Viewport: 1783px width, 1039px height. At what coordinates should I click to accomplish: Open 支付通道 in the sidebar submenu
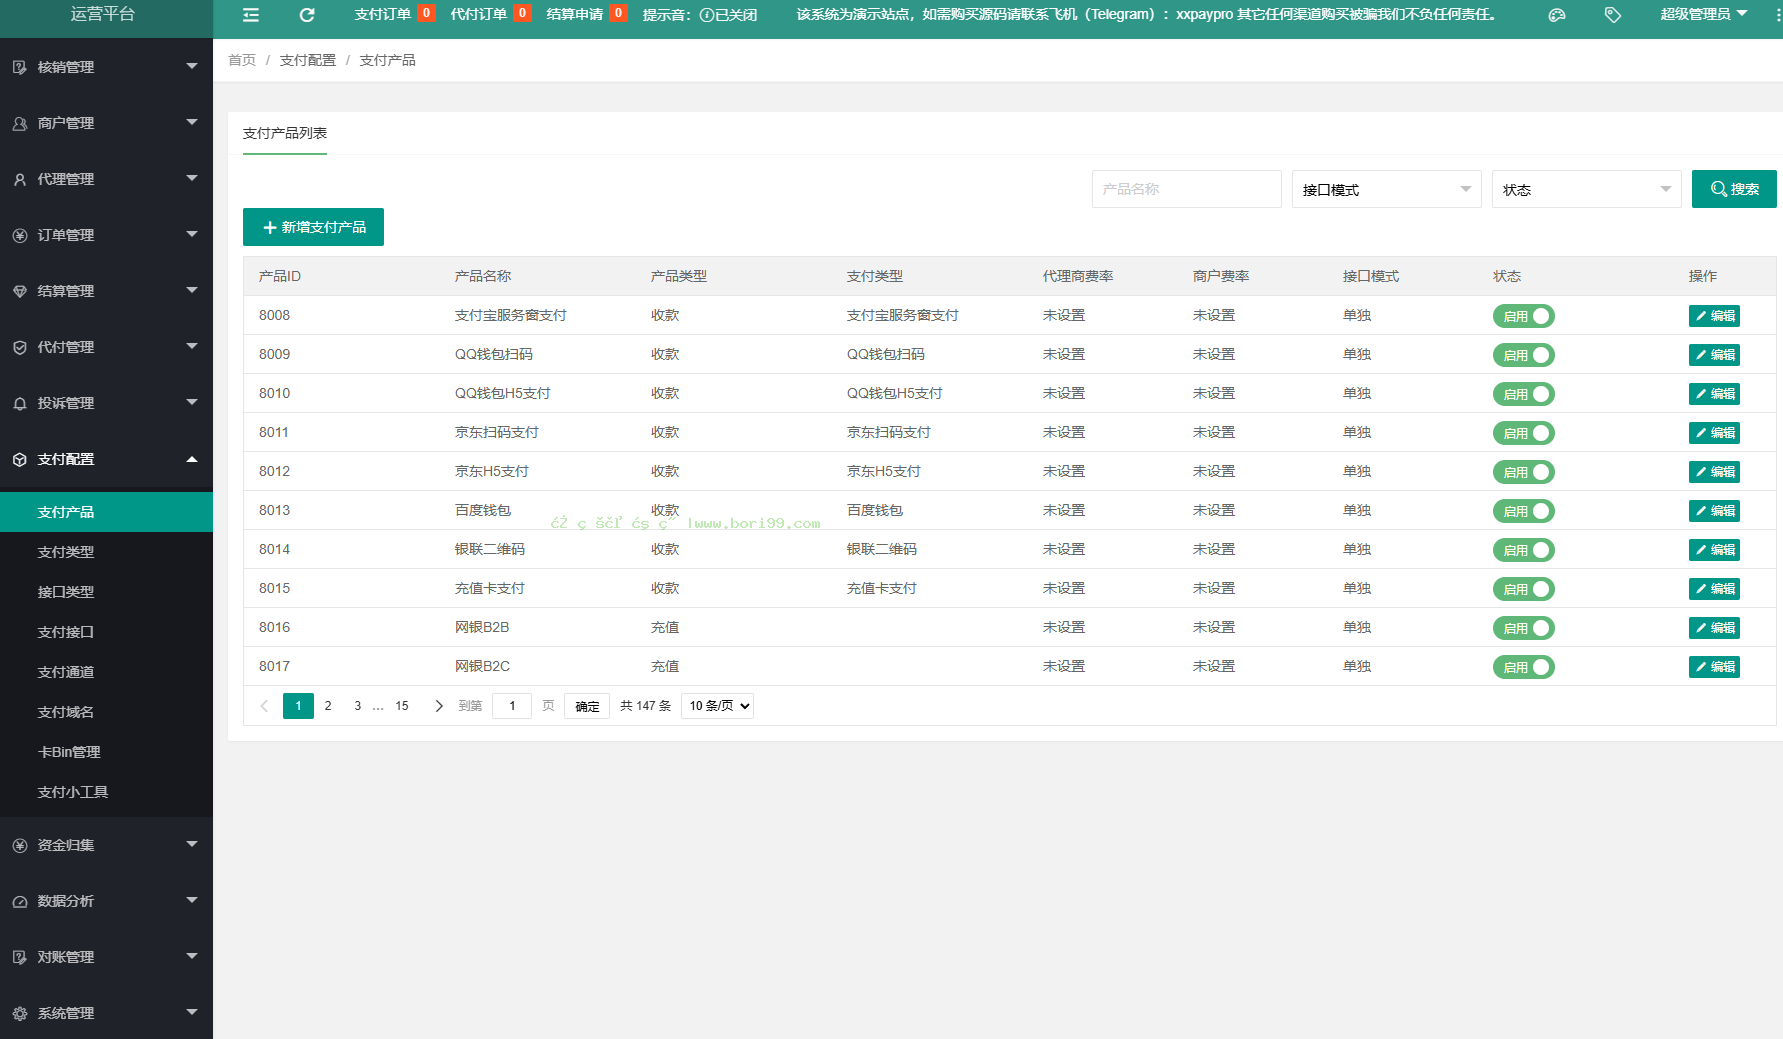tap(106, 672)
